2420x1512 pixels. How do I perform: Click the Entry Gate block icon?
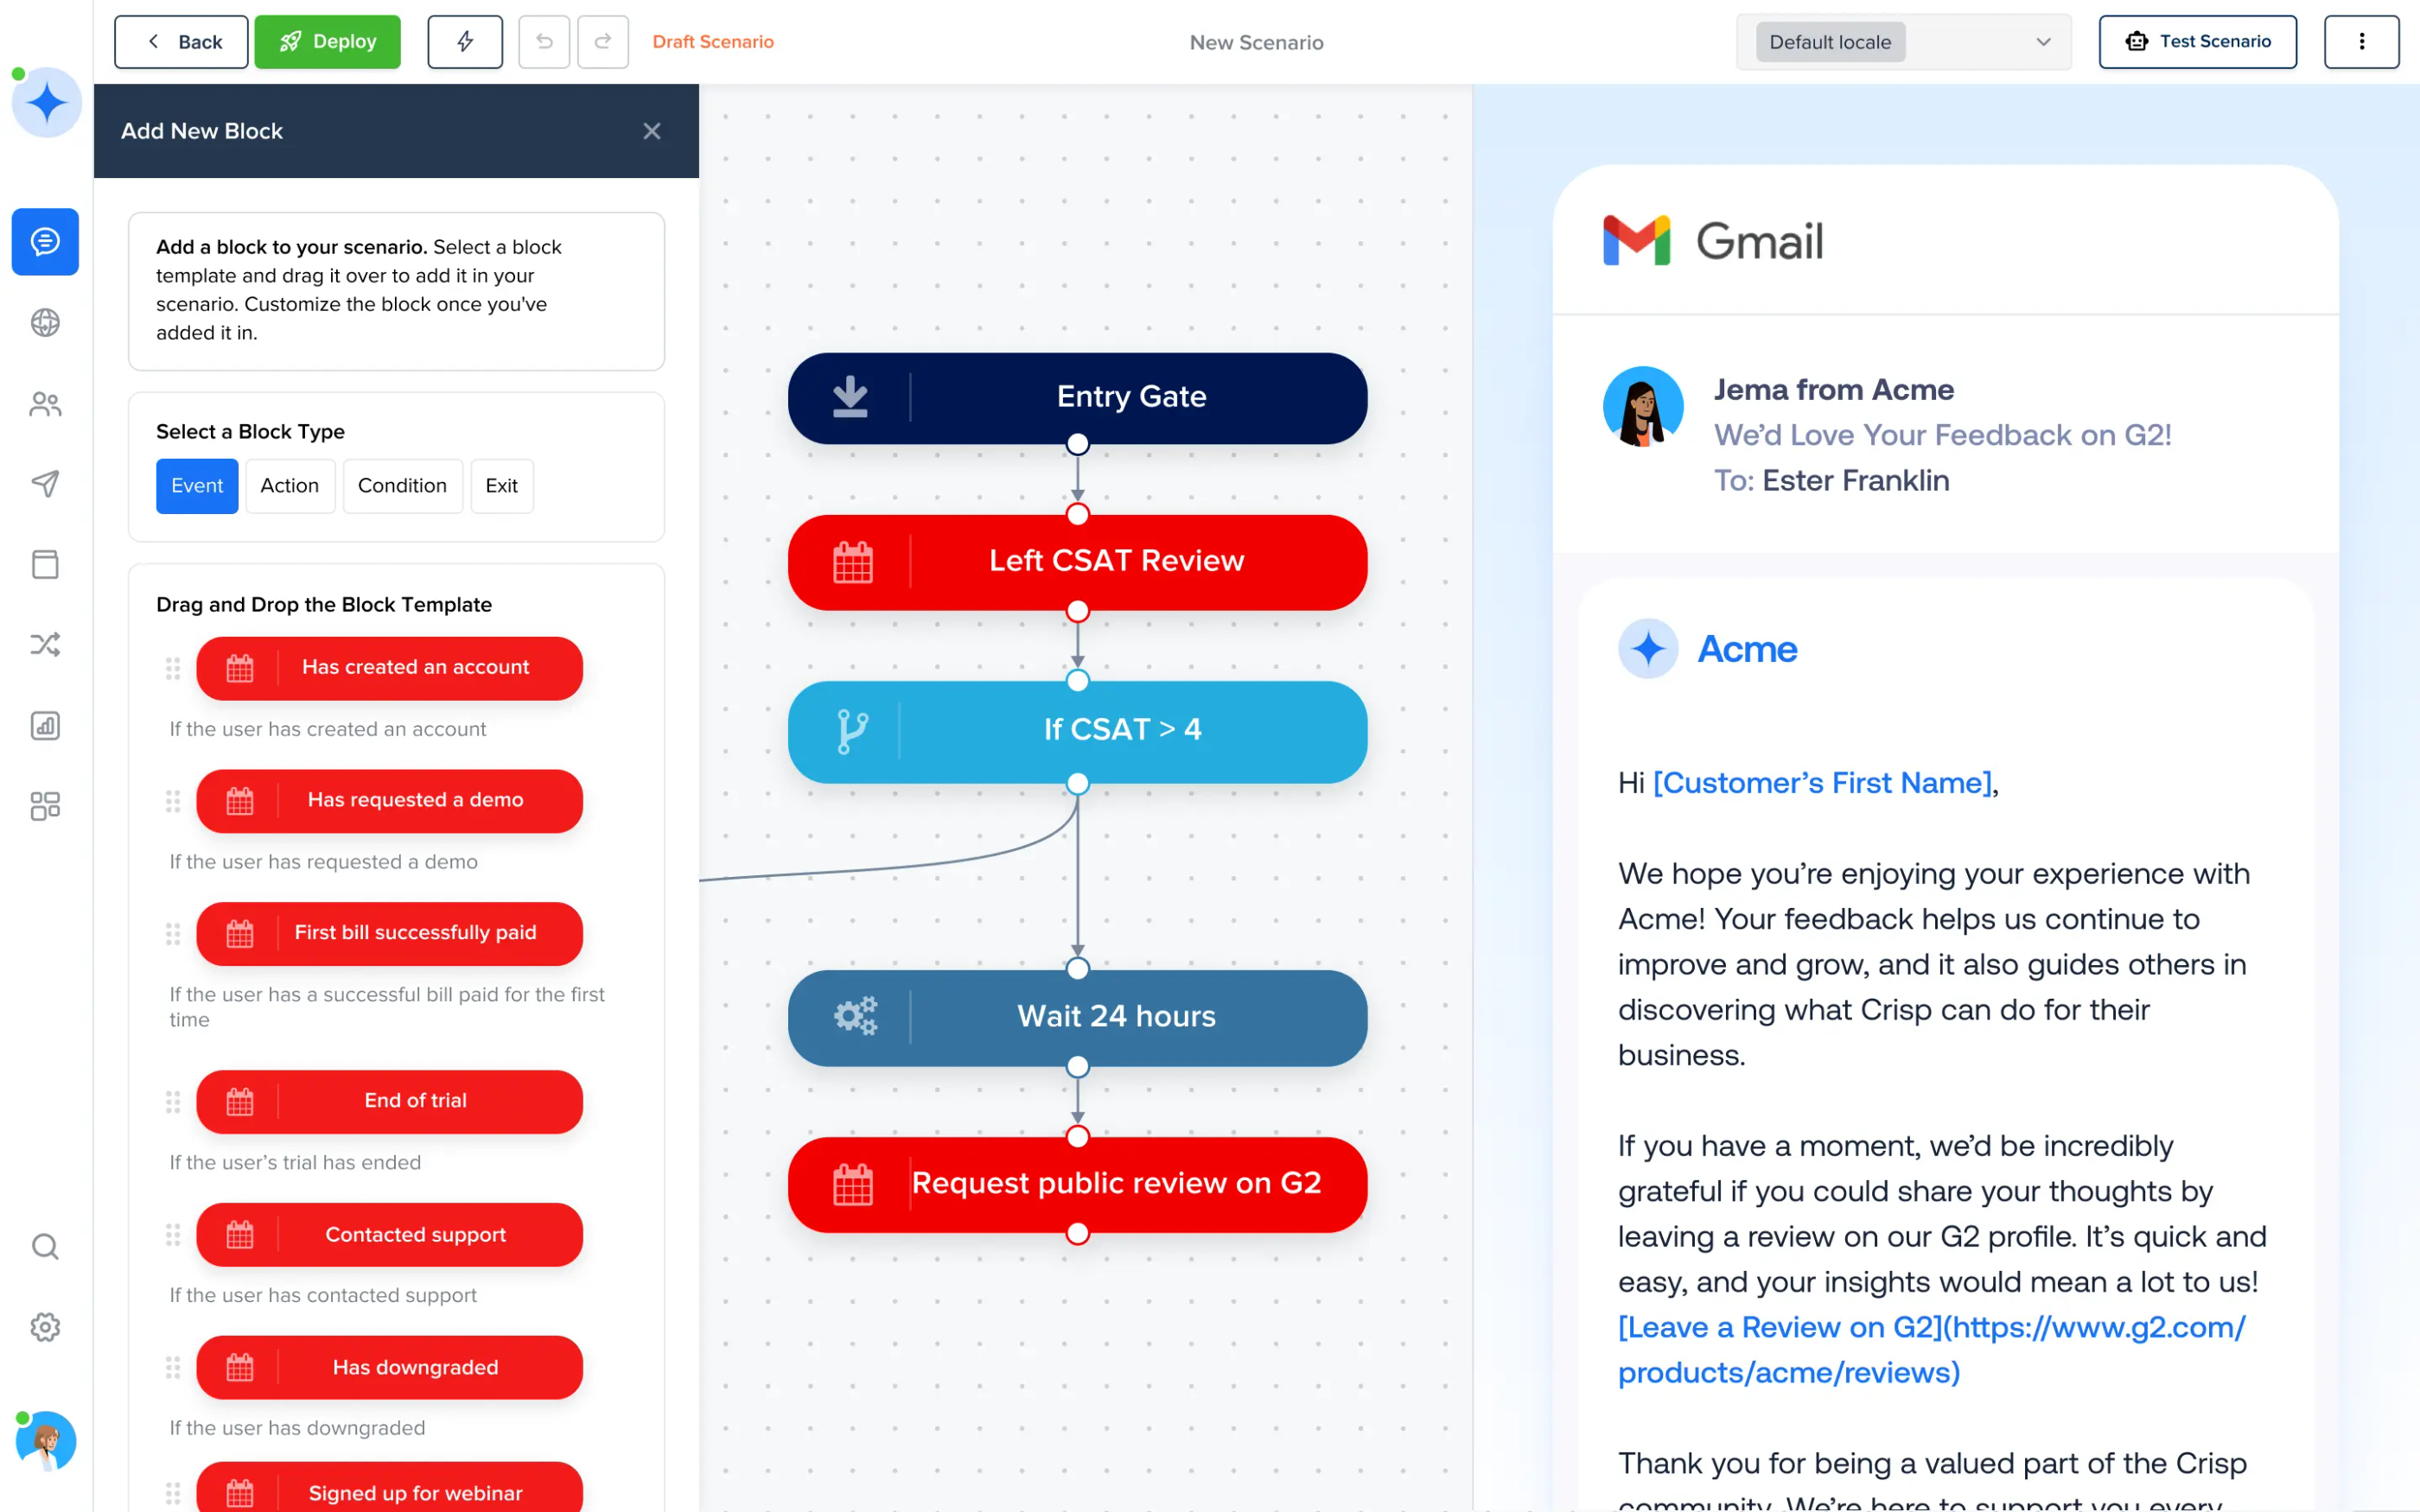(x=850, y=396)
